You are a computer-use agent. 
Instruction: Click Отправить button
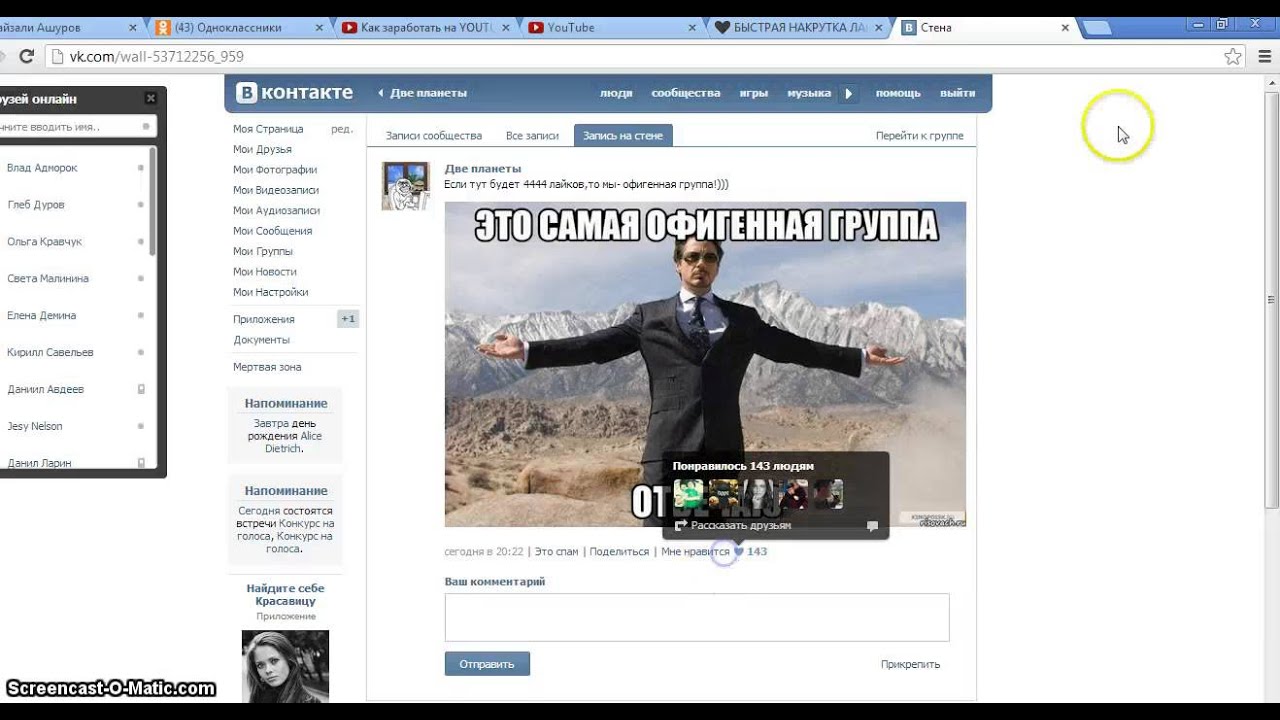pos(487,664)
